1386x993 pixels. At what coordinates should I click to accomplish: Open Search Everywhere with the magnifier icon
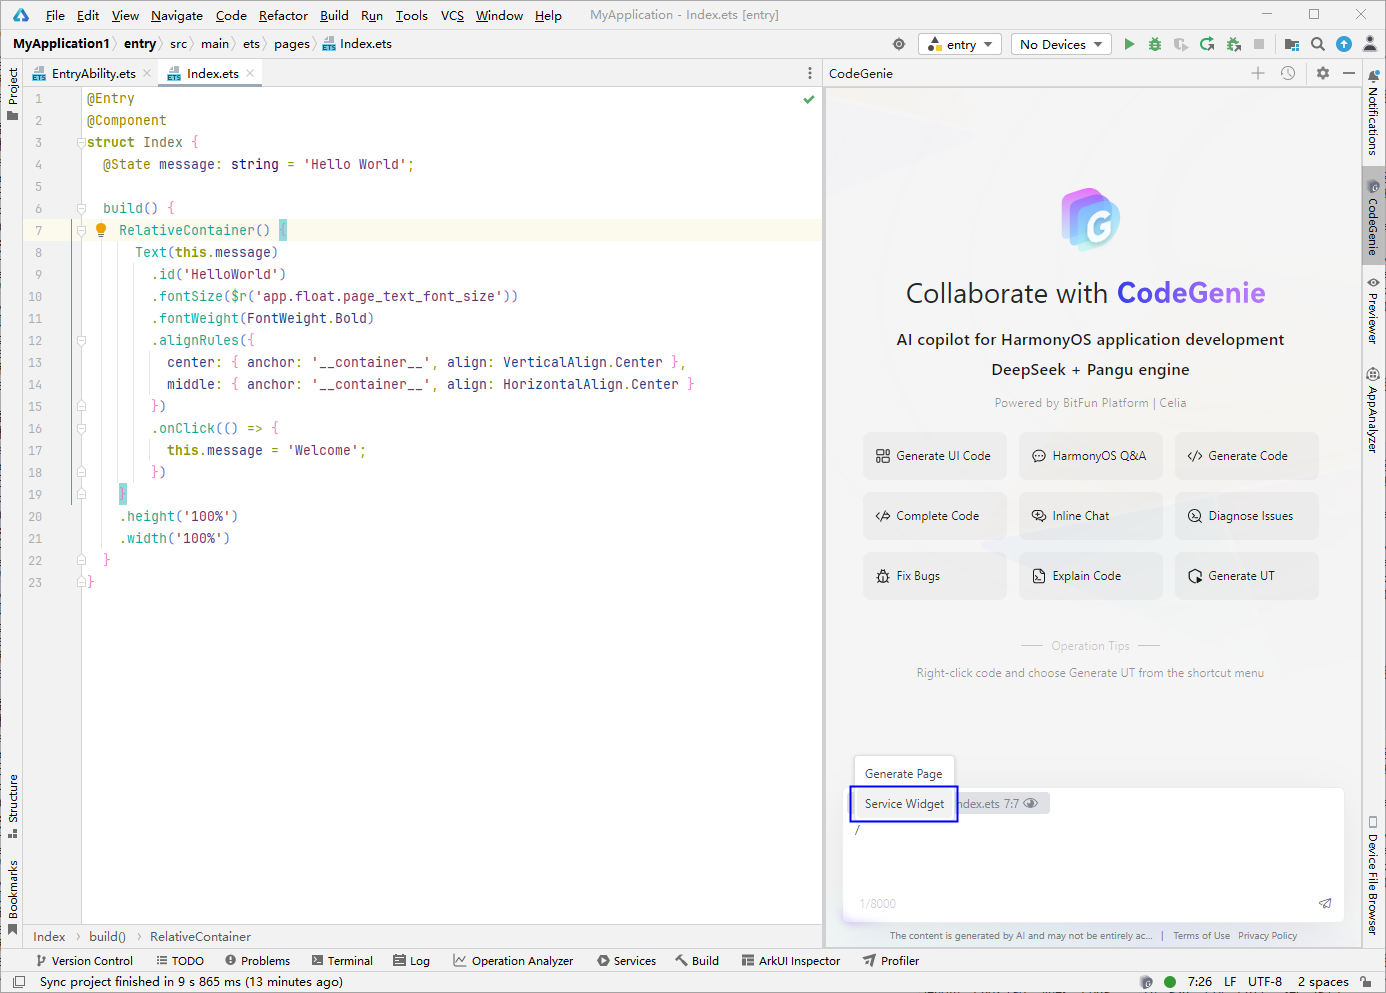[x=1318, y=43]
